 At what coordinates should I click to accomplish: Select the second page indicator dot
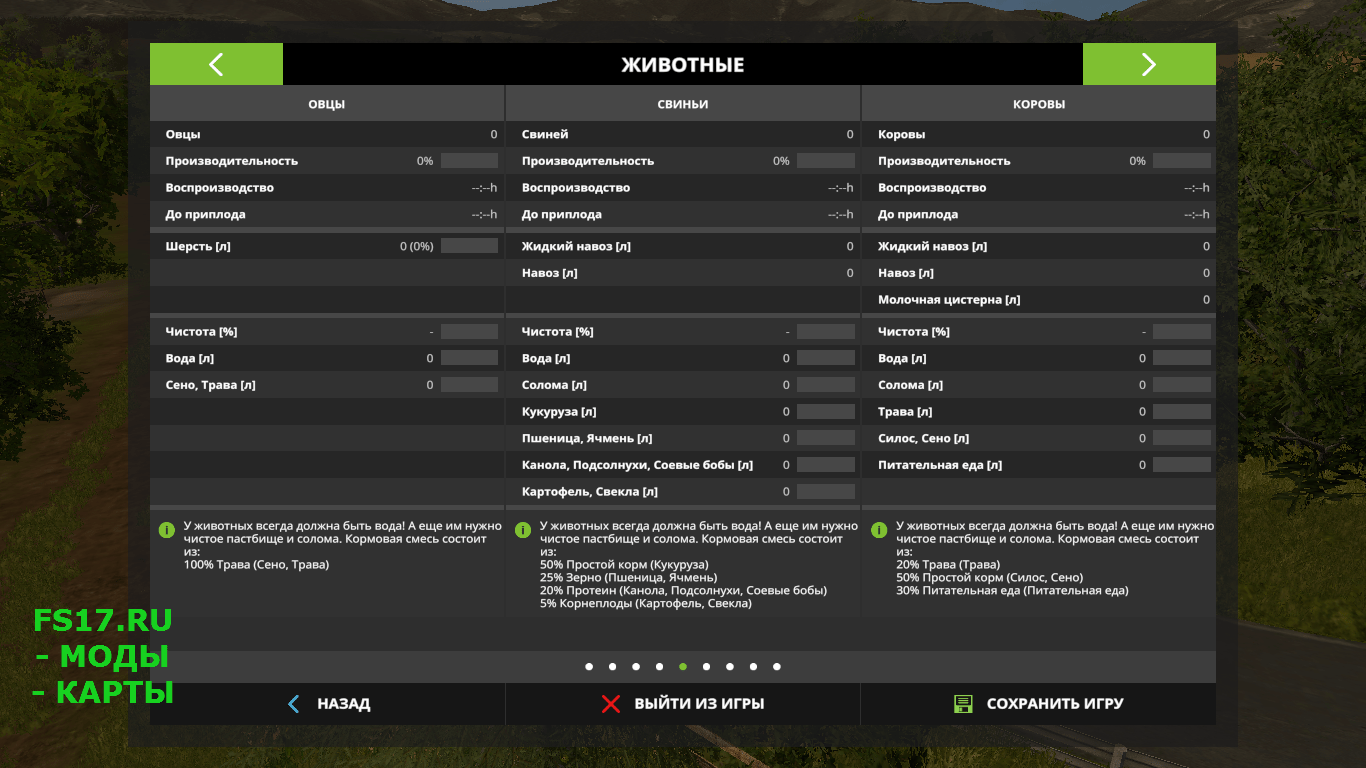coord(613,667)
